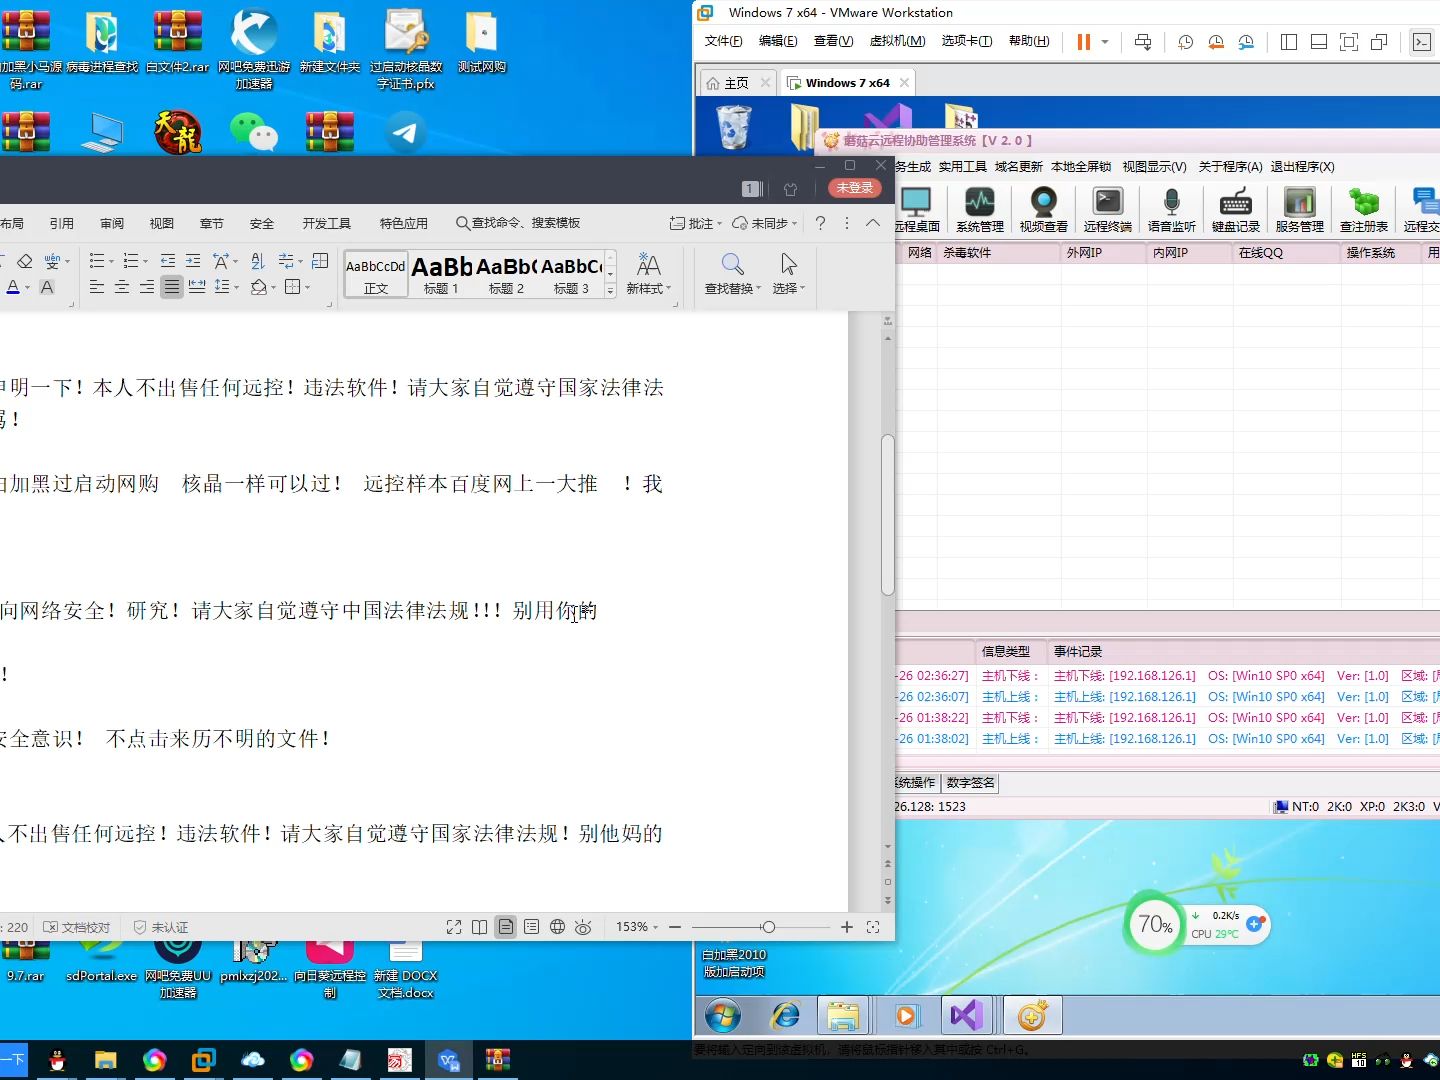The height and width of the screenshot is (1080, 1440).
Task: Toggle eye protection mode in status bar
Action: tap(584, 927)
